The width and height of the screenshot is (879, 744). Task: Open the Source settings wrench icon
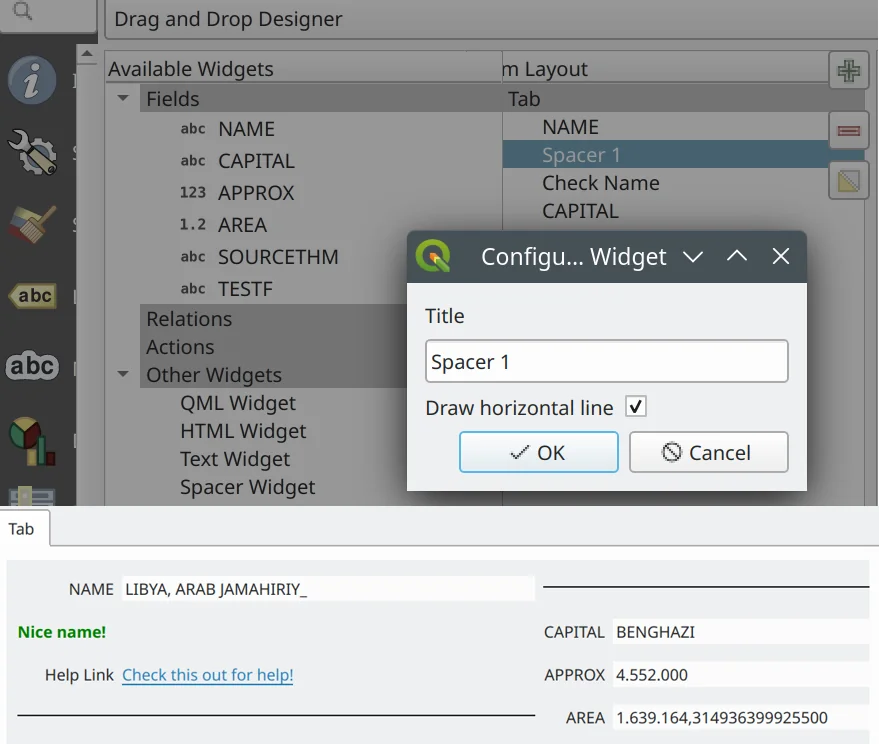click(x=32, y=151)
